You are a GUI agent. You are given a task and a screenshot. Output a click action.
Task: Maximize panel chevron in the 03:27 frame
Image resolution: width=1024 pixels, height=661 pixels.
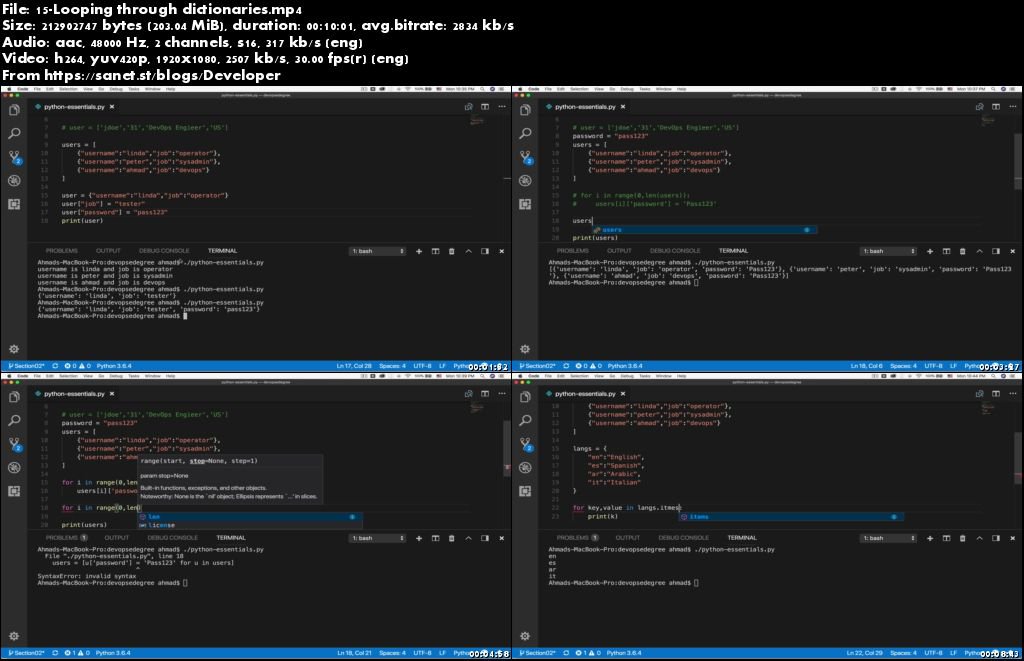coord(979,251)
